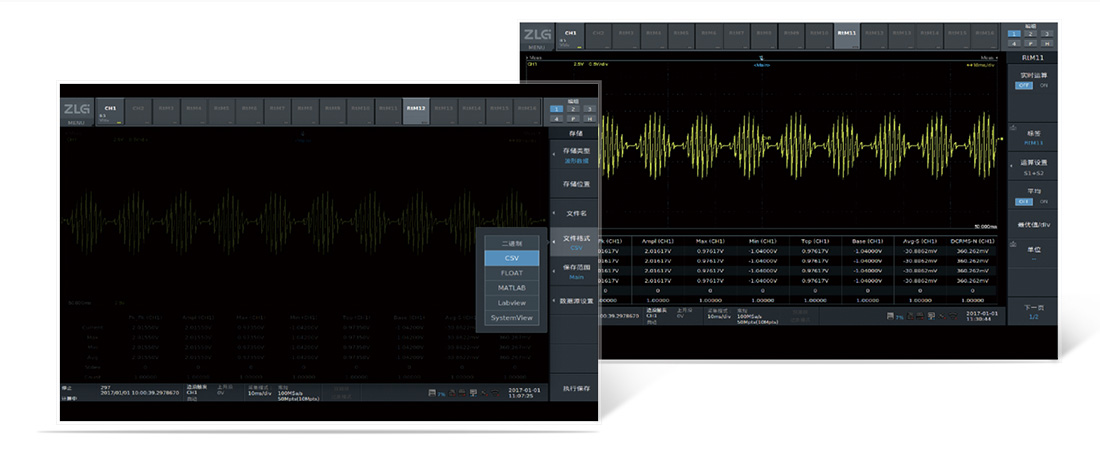Click the ZLG MENU logo in the left window

(77, 113)
